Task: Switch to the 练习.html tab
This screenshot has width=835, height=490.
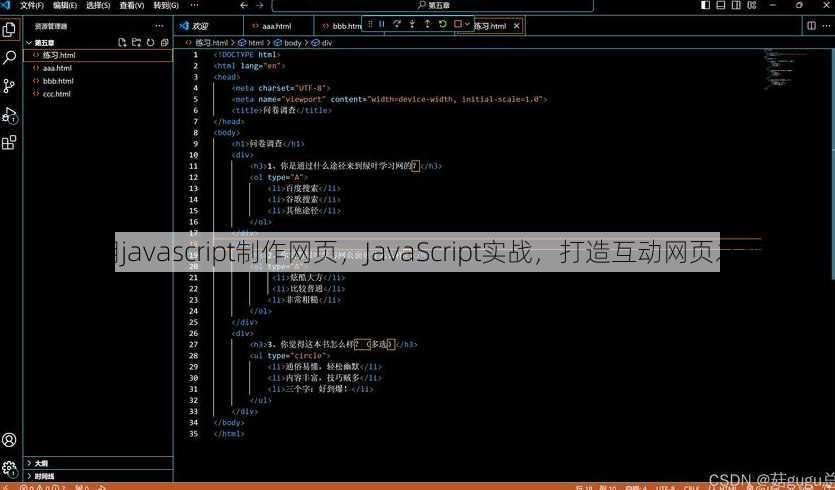Action: coord(490,26)
